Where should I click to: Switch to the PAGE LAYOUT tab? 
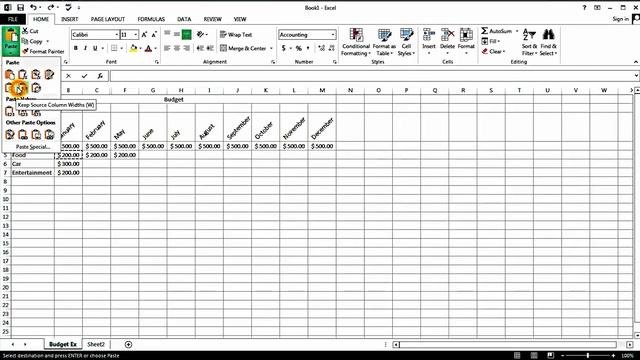108,19
